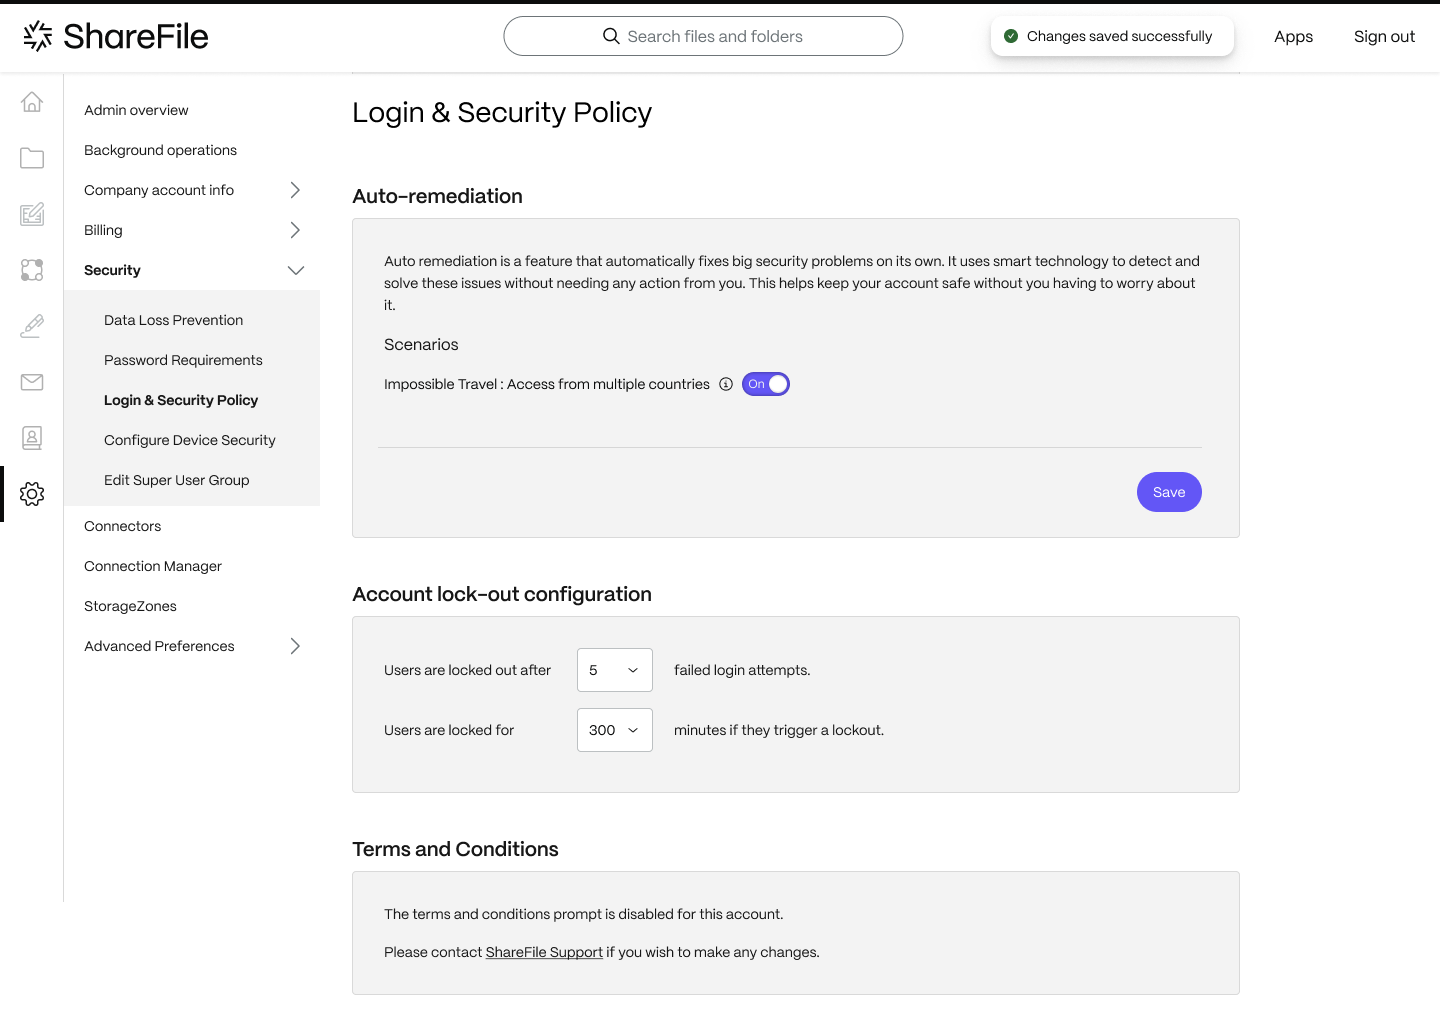
Task: Select Login & Security Policy item
Action: 181,400
